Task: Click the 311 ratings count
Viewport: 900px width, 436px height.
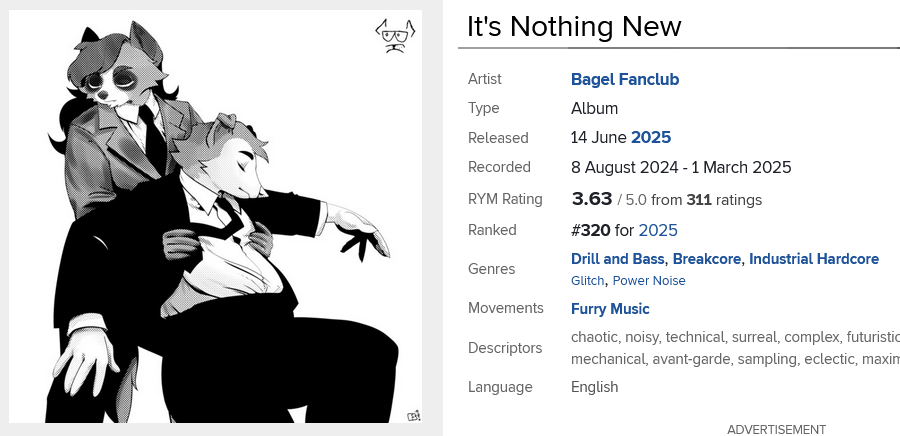Action: coord(699,200)
